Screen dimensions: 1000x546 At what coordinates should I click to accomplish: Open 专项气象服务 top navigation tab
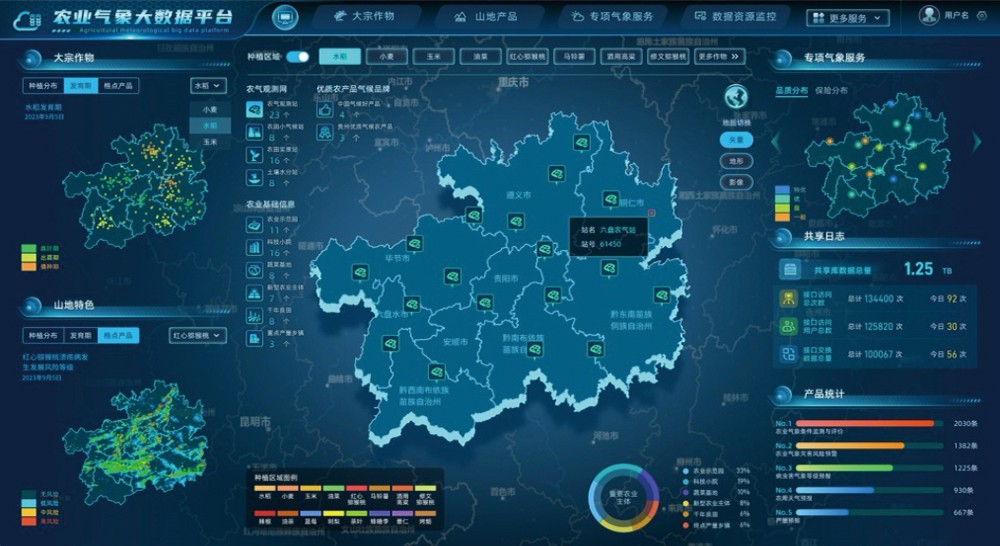coord(613,17)
